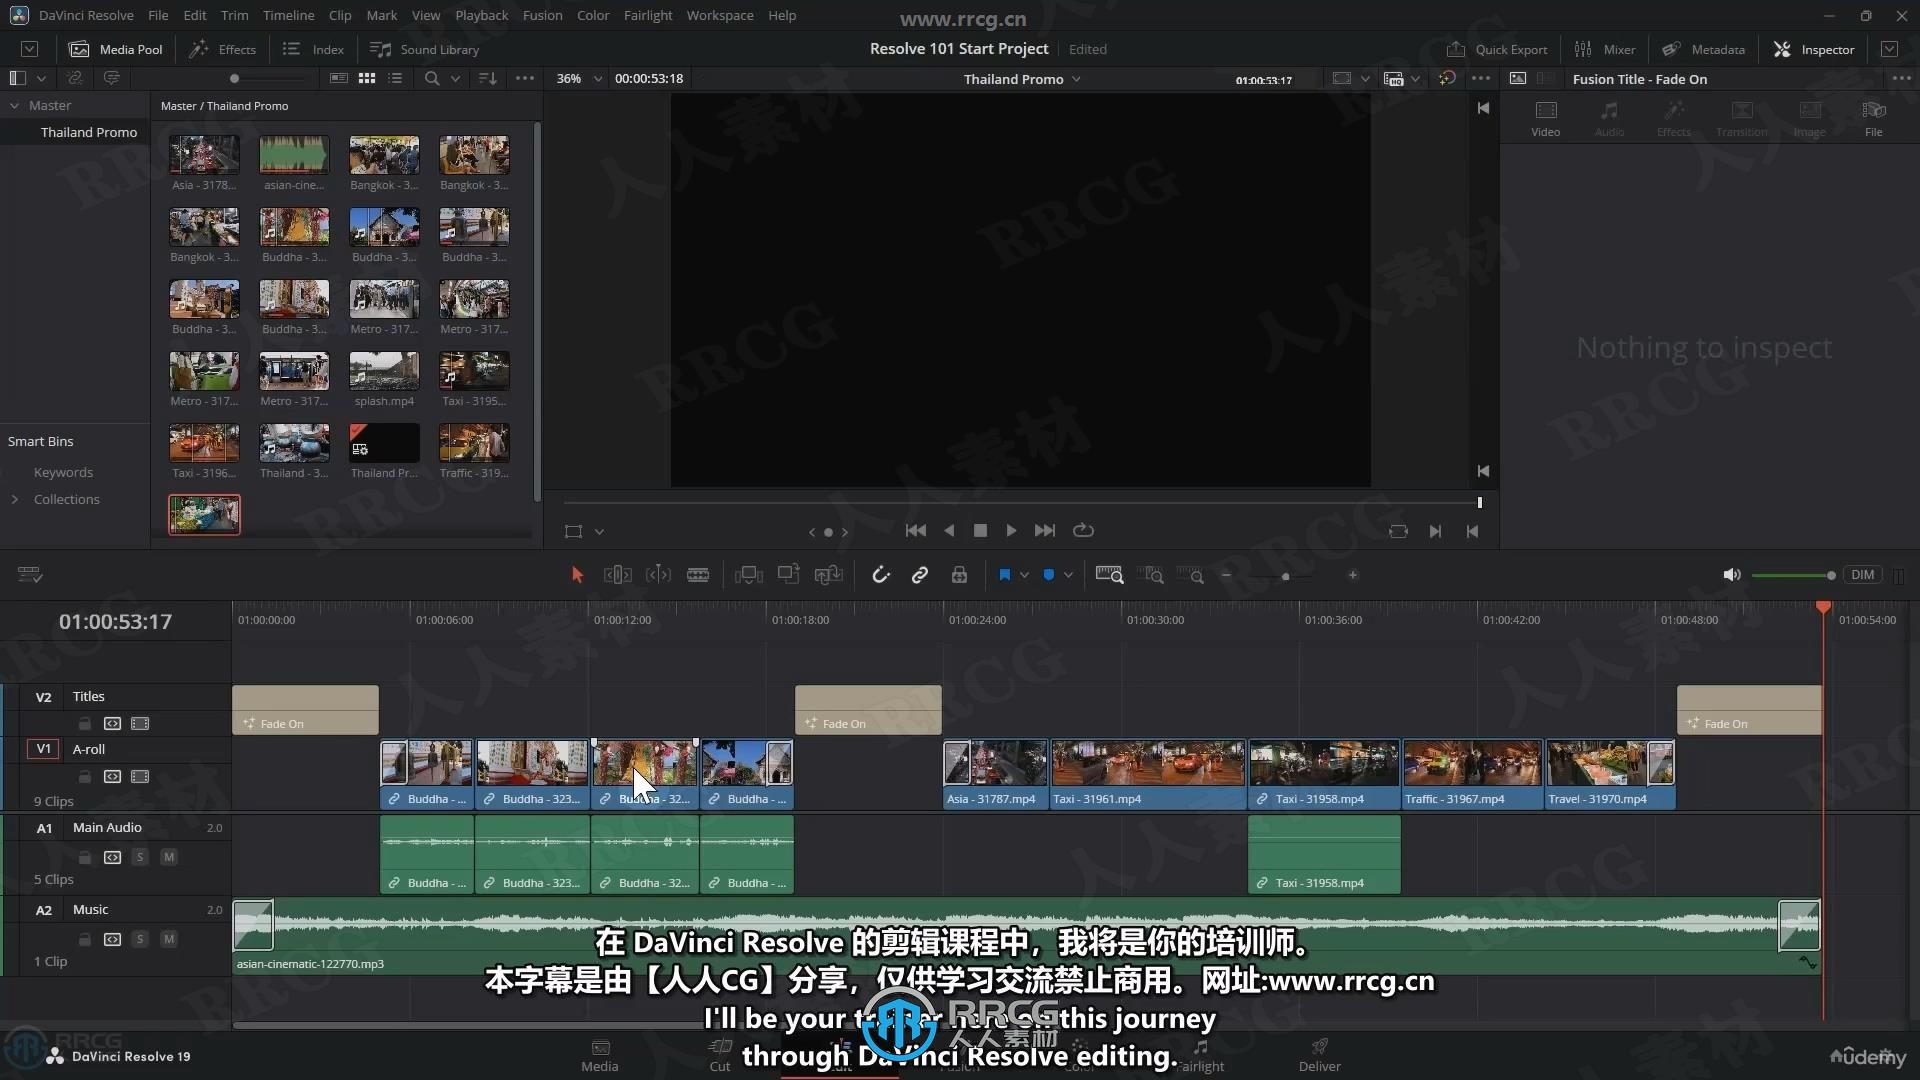This screenshot has width=1920, height=1080.
Task: Open the Fairlight menu
Action: coord(647,15)
